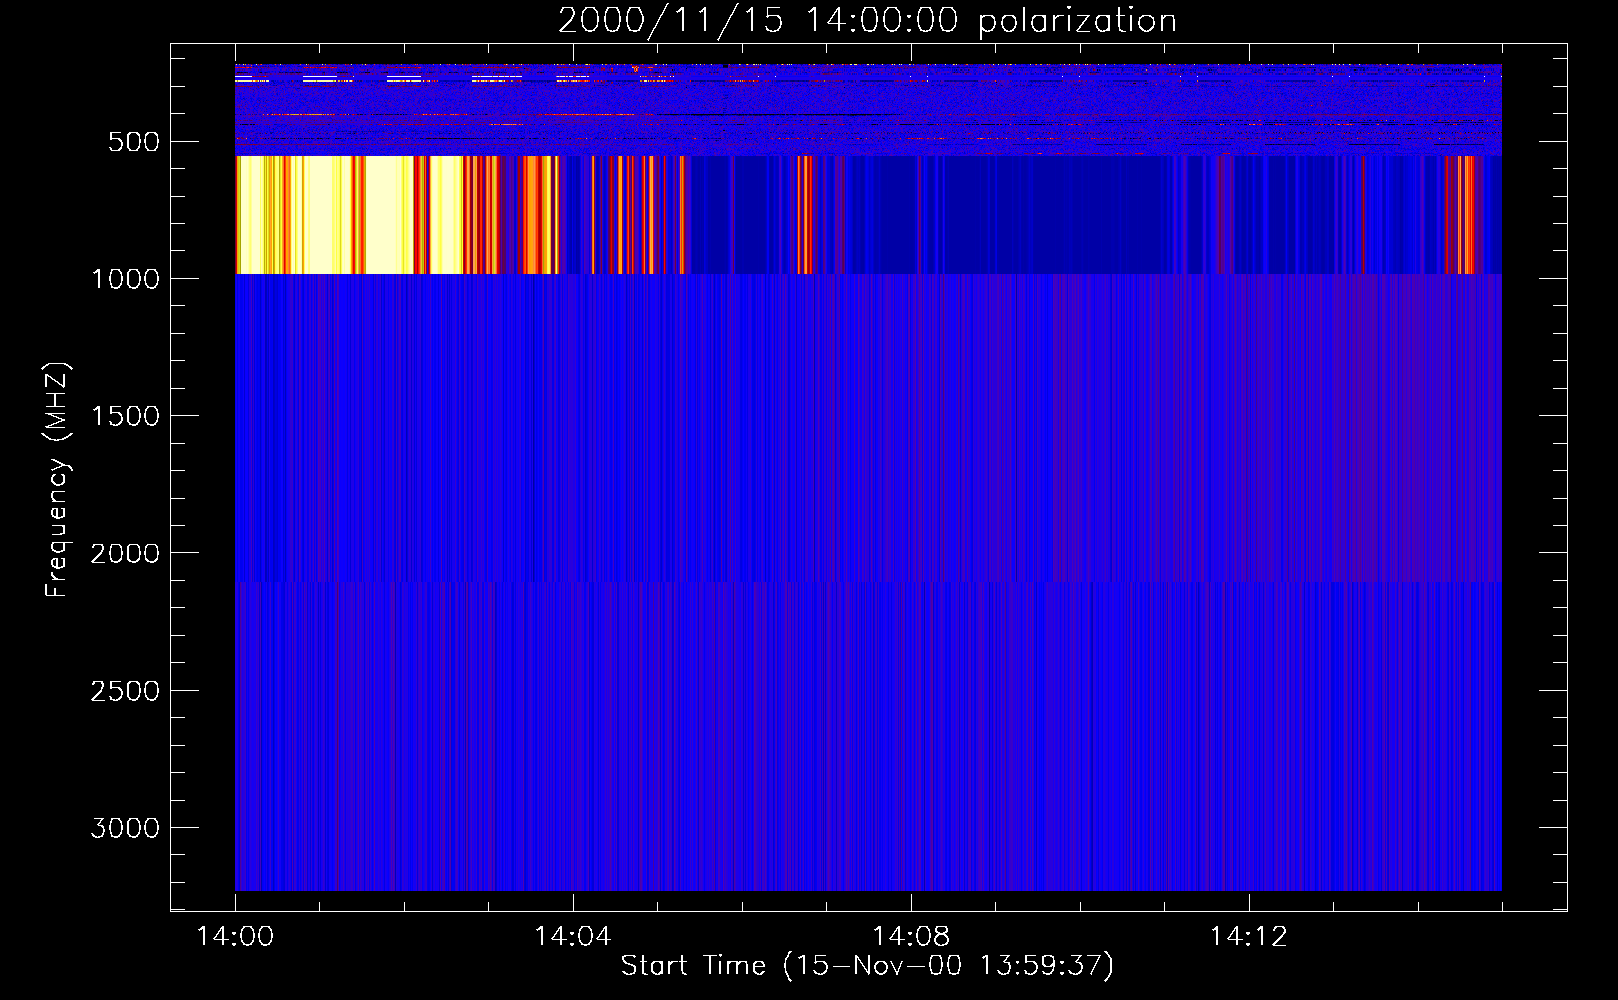Screen dimensions: 1618x1000
Task: Click the 14:04 time tick label
Action: (573, 937)
